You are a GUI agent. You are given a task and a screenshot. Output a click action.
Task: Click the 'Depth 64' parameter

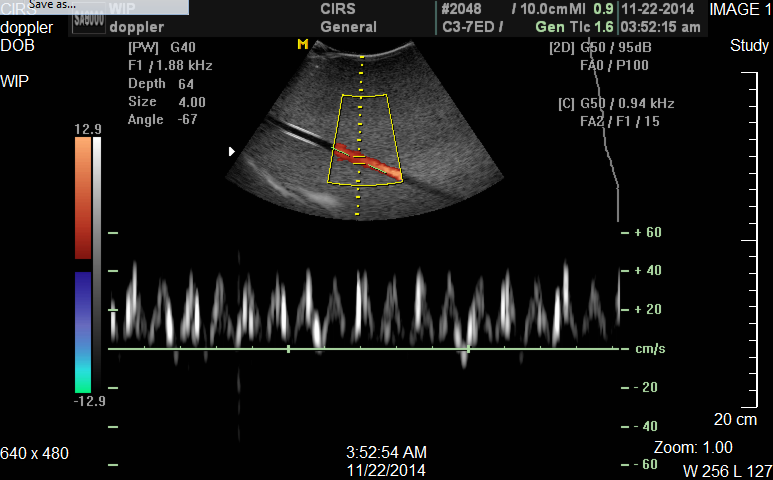pyautogui.click(x=161, y=83)
